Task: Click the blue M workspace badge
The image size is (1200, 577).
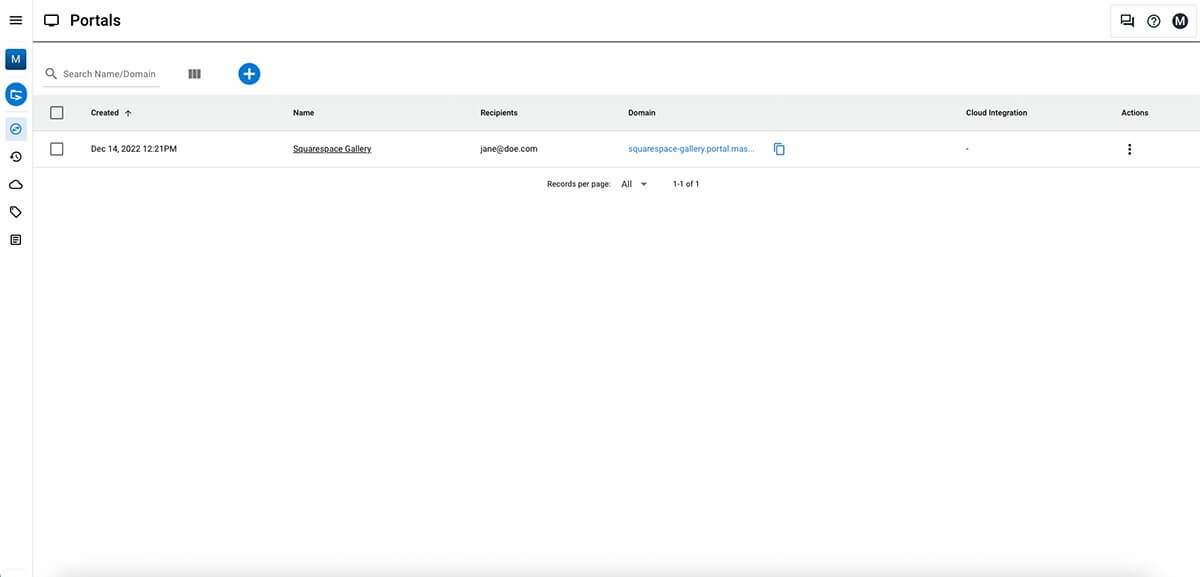Action: point(16,59)
